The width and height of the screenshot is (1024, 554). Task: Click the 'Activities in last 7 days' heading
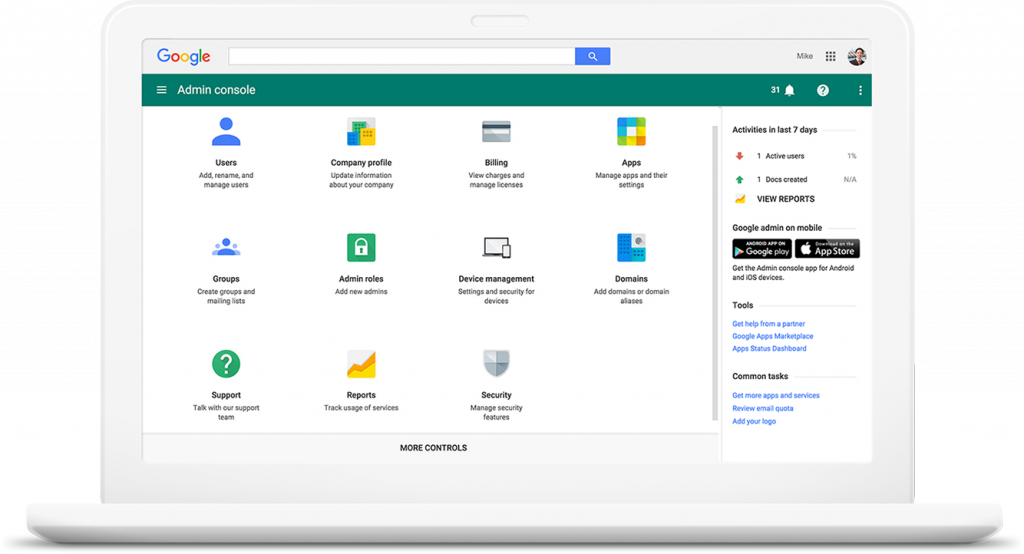point(775,130)
